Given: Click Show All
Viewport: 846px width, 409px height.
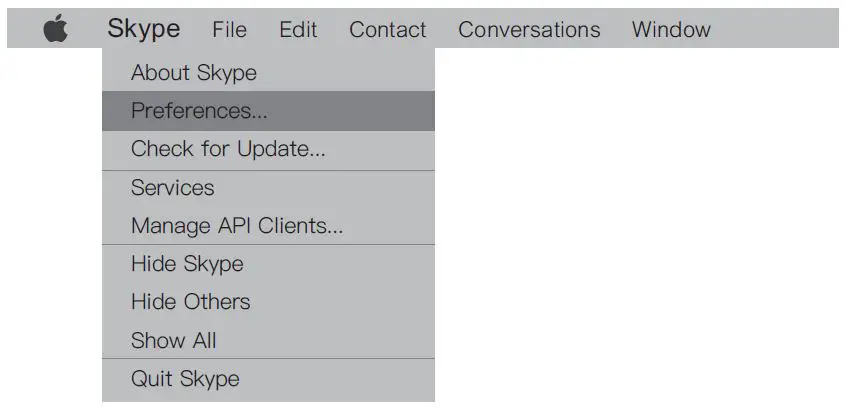Looking at the screenshot, I should coord(174,340).
